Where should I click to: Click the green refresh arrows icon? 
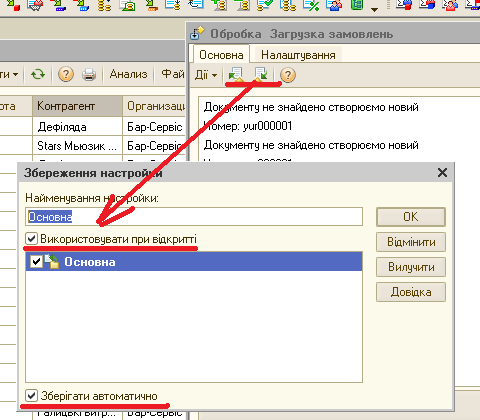point(38,74)
